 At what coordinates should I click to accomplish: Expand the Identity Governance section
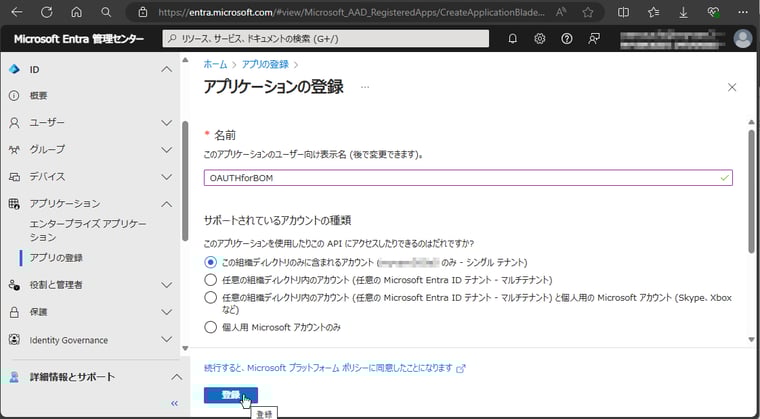166,339
